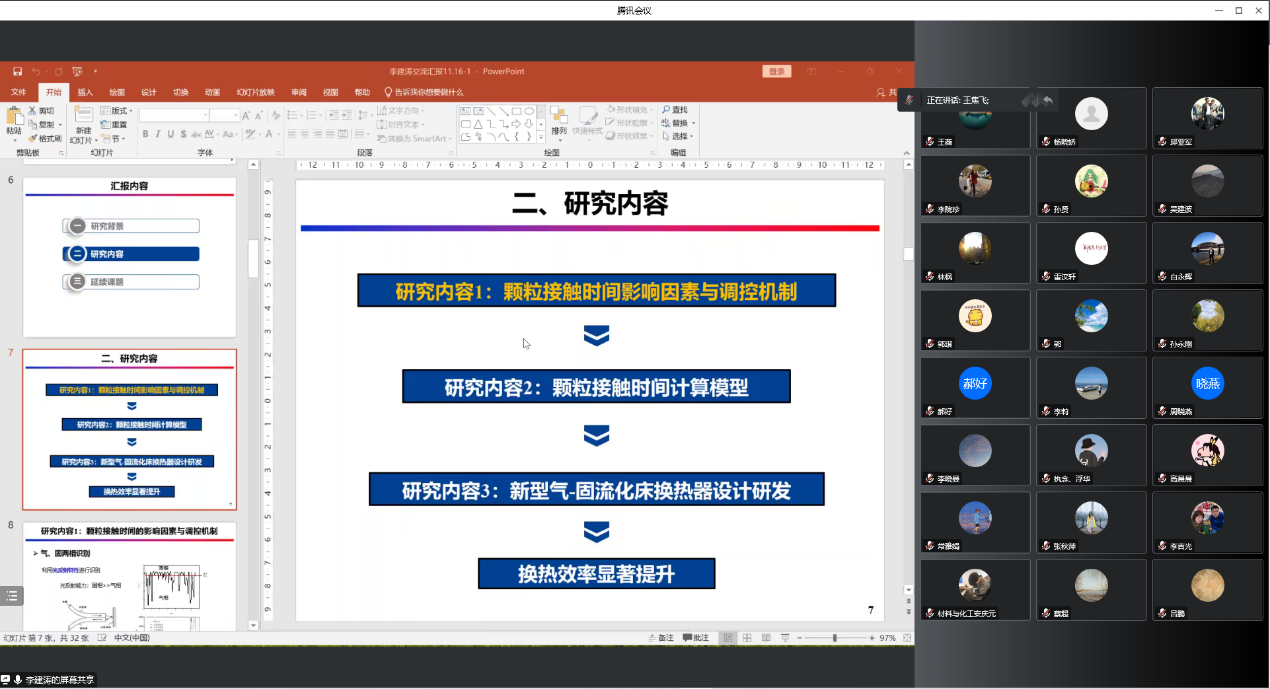Toggle Italic text formatting
This screenshot has height=689, width=1270.
pos(158,135)
